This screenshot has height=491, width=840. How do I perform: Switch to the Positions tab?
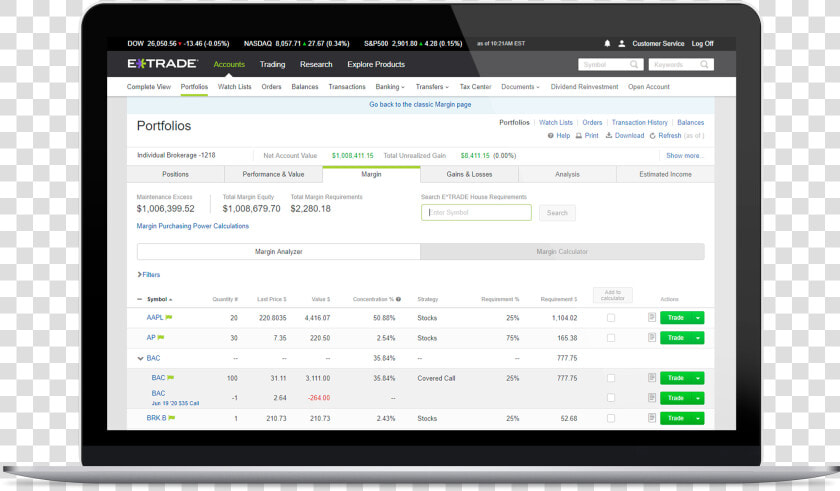click(175, 174)
